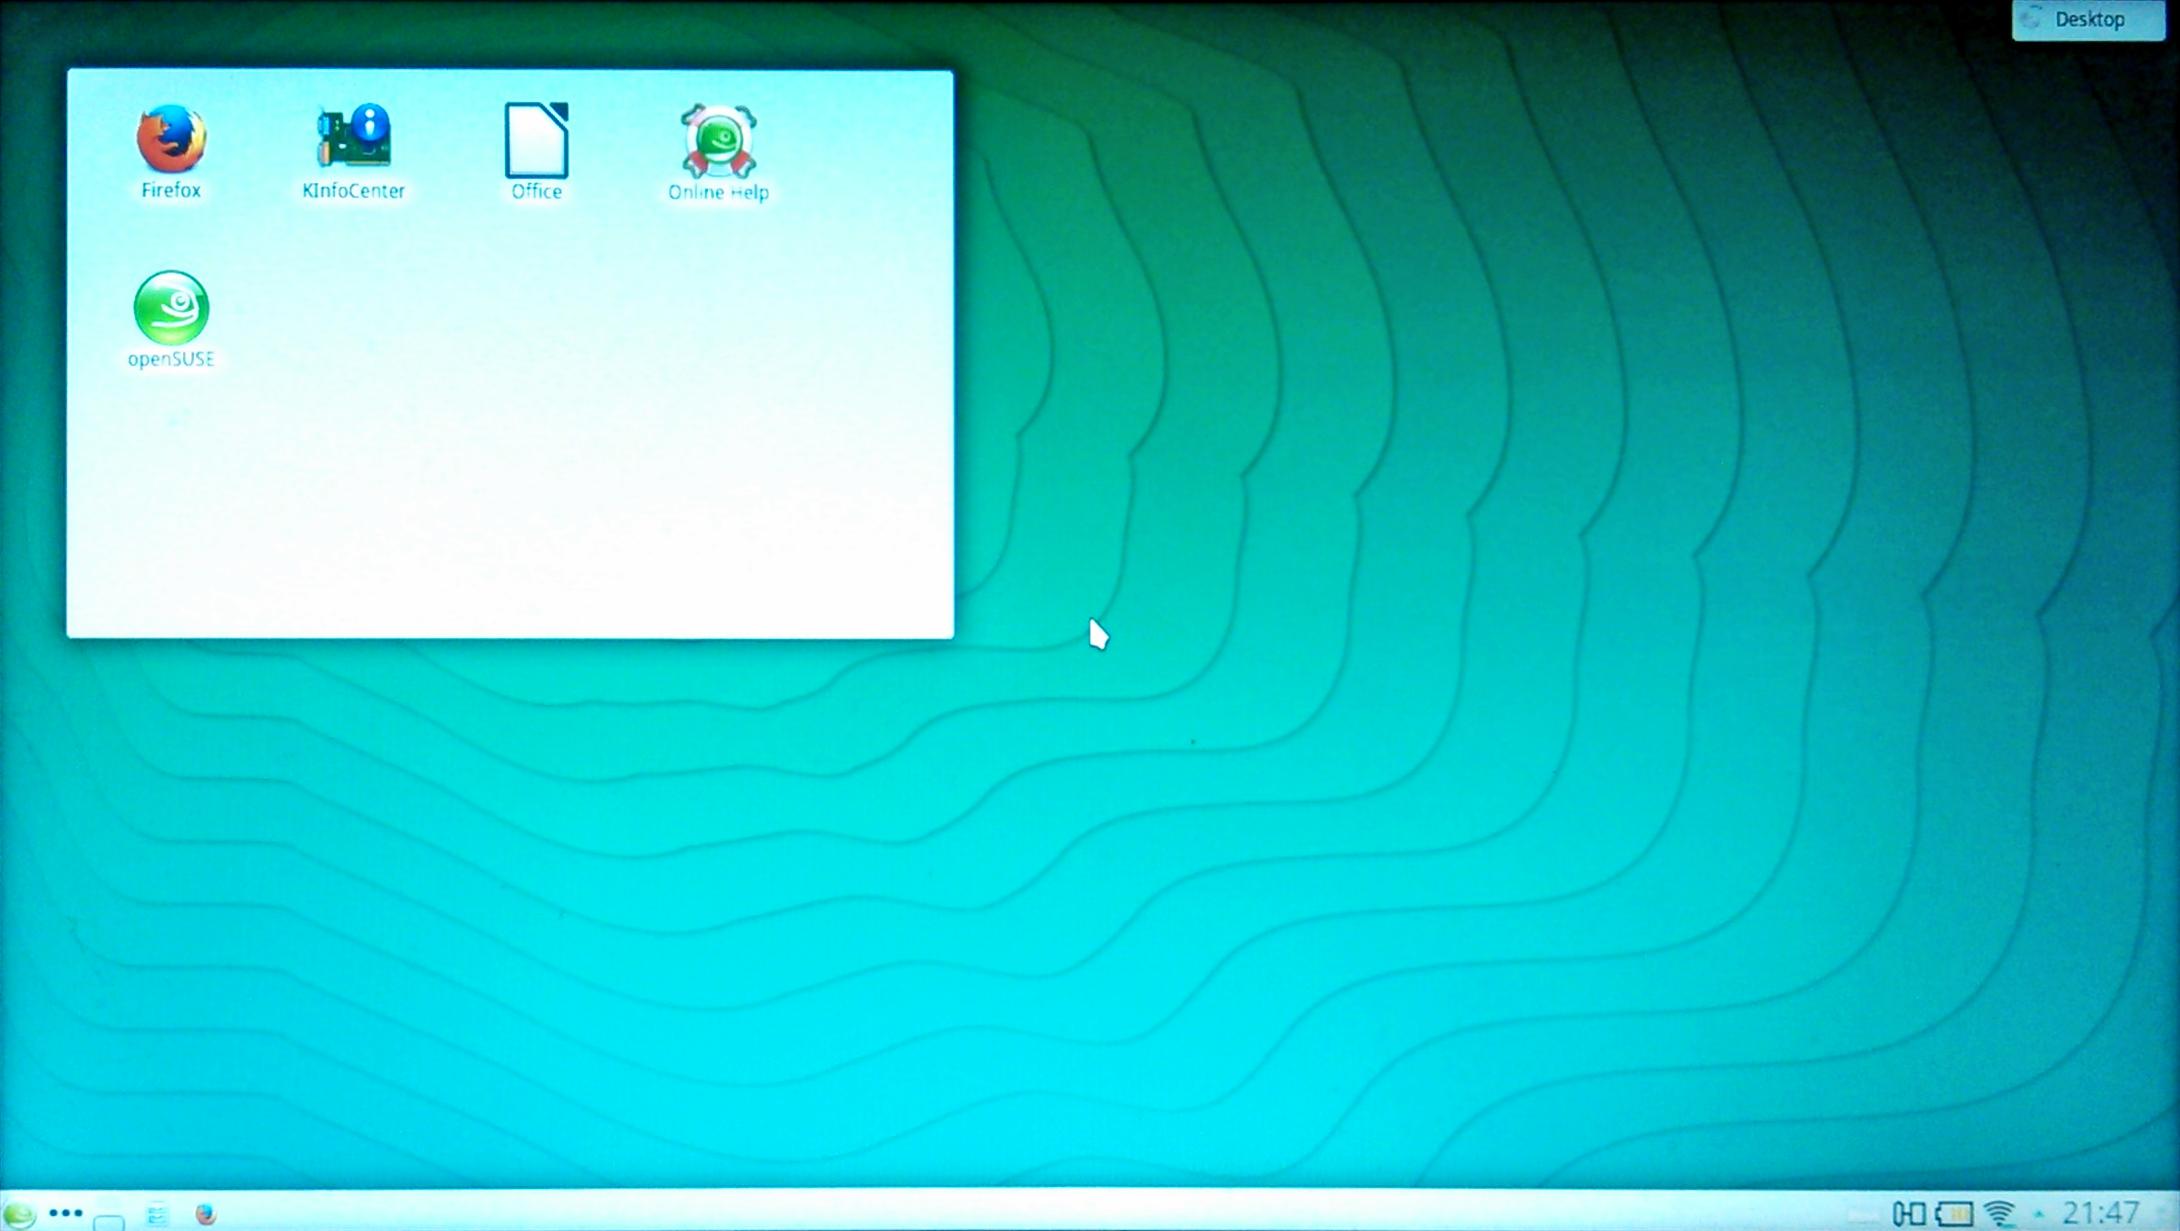Open the openSUSE desktop icon
Viewport: 2180px width, 1231px height.
tap(171, 319)
